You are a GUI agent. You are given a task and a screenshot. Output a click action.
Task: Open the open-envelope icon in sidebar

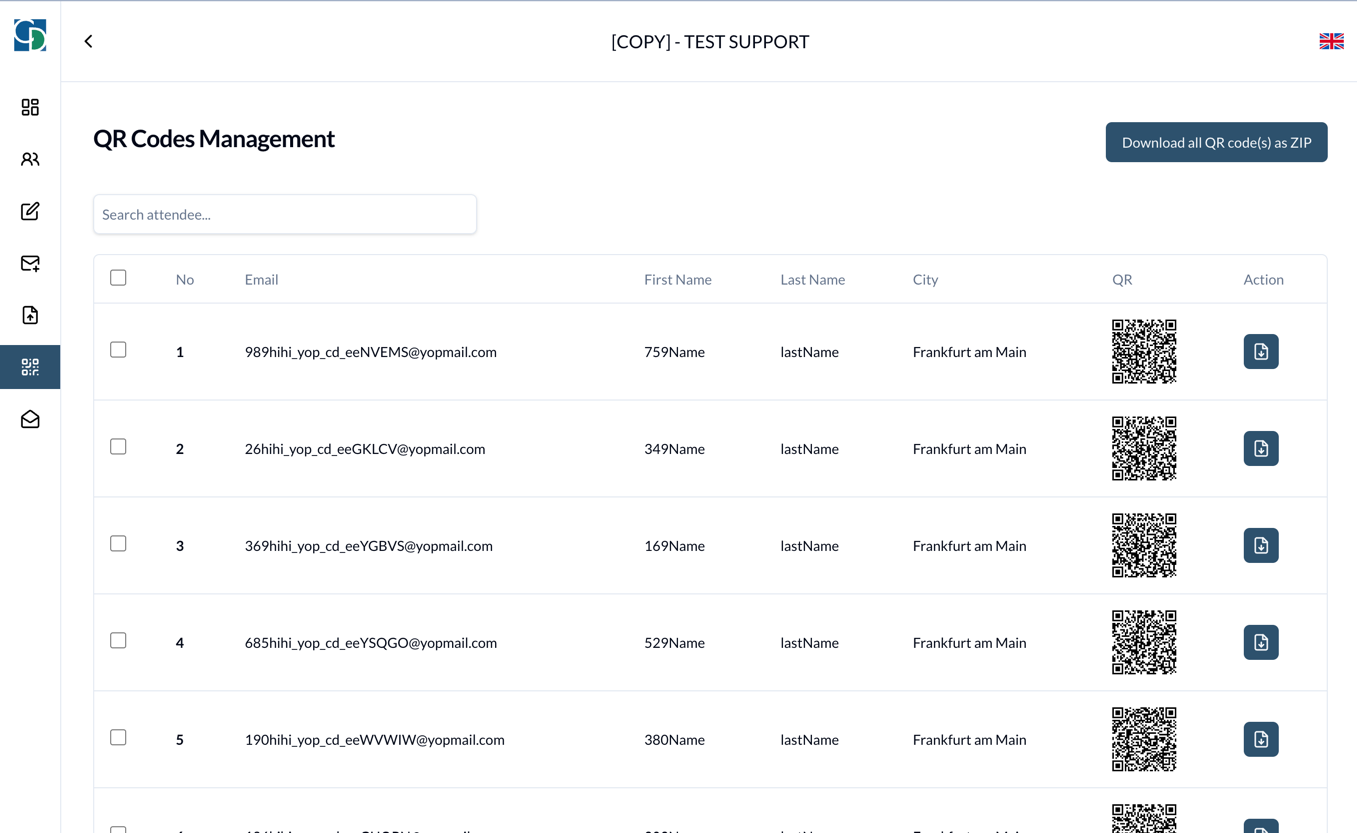30,419
